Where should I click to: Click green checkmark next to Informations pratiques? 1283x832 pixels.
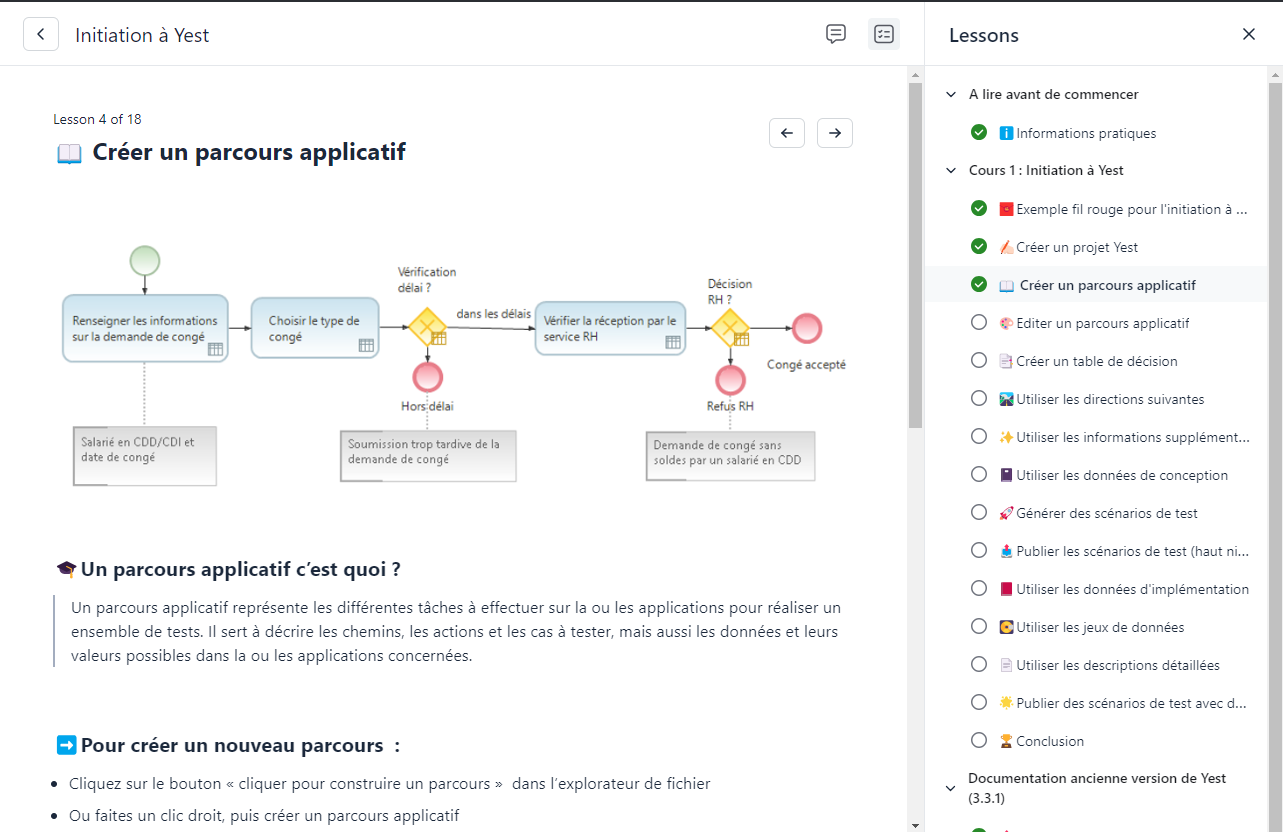979,133
